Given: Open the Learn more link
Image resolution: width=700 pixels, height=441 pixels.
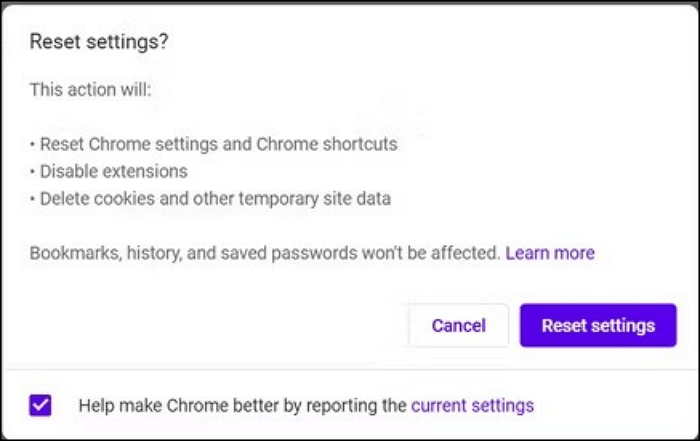Looking at the screenshot, I should point(550,253).
